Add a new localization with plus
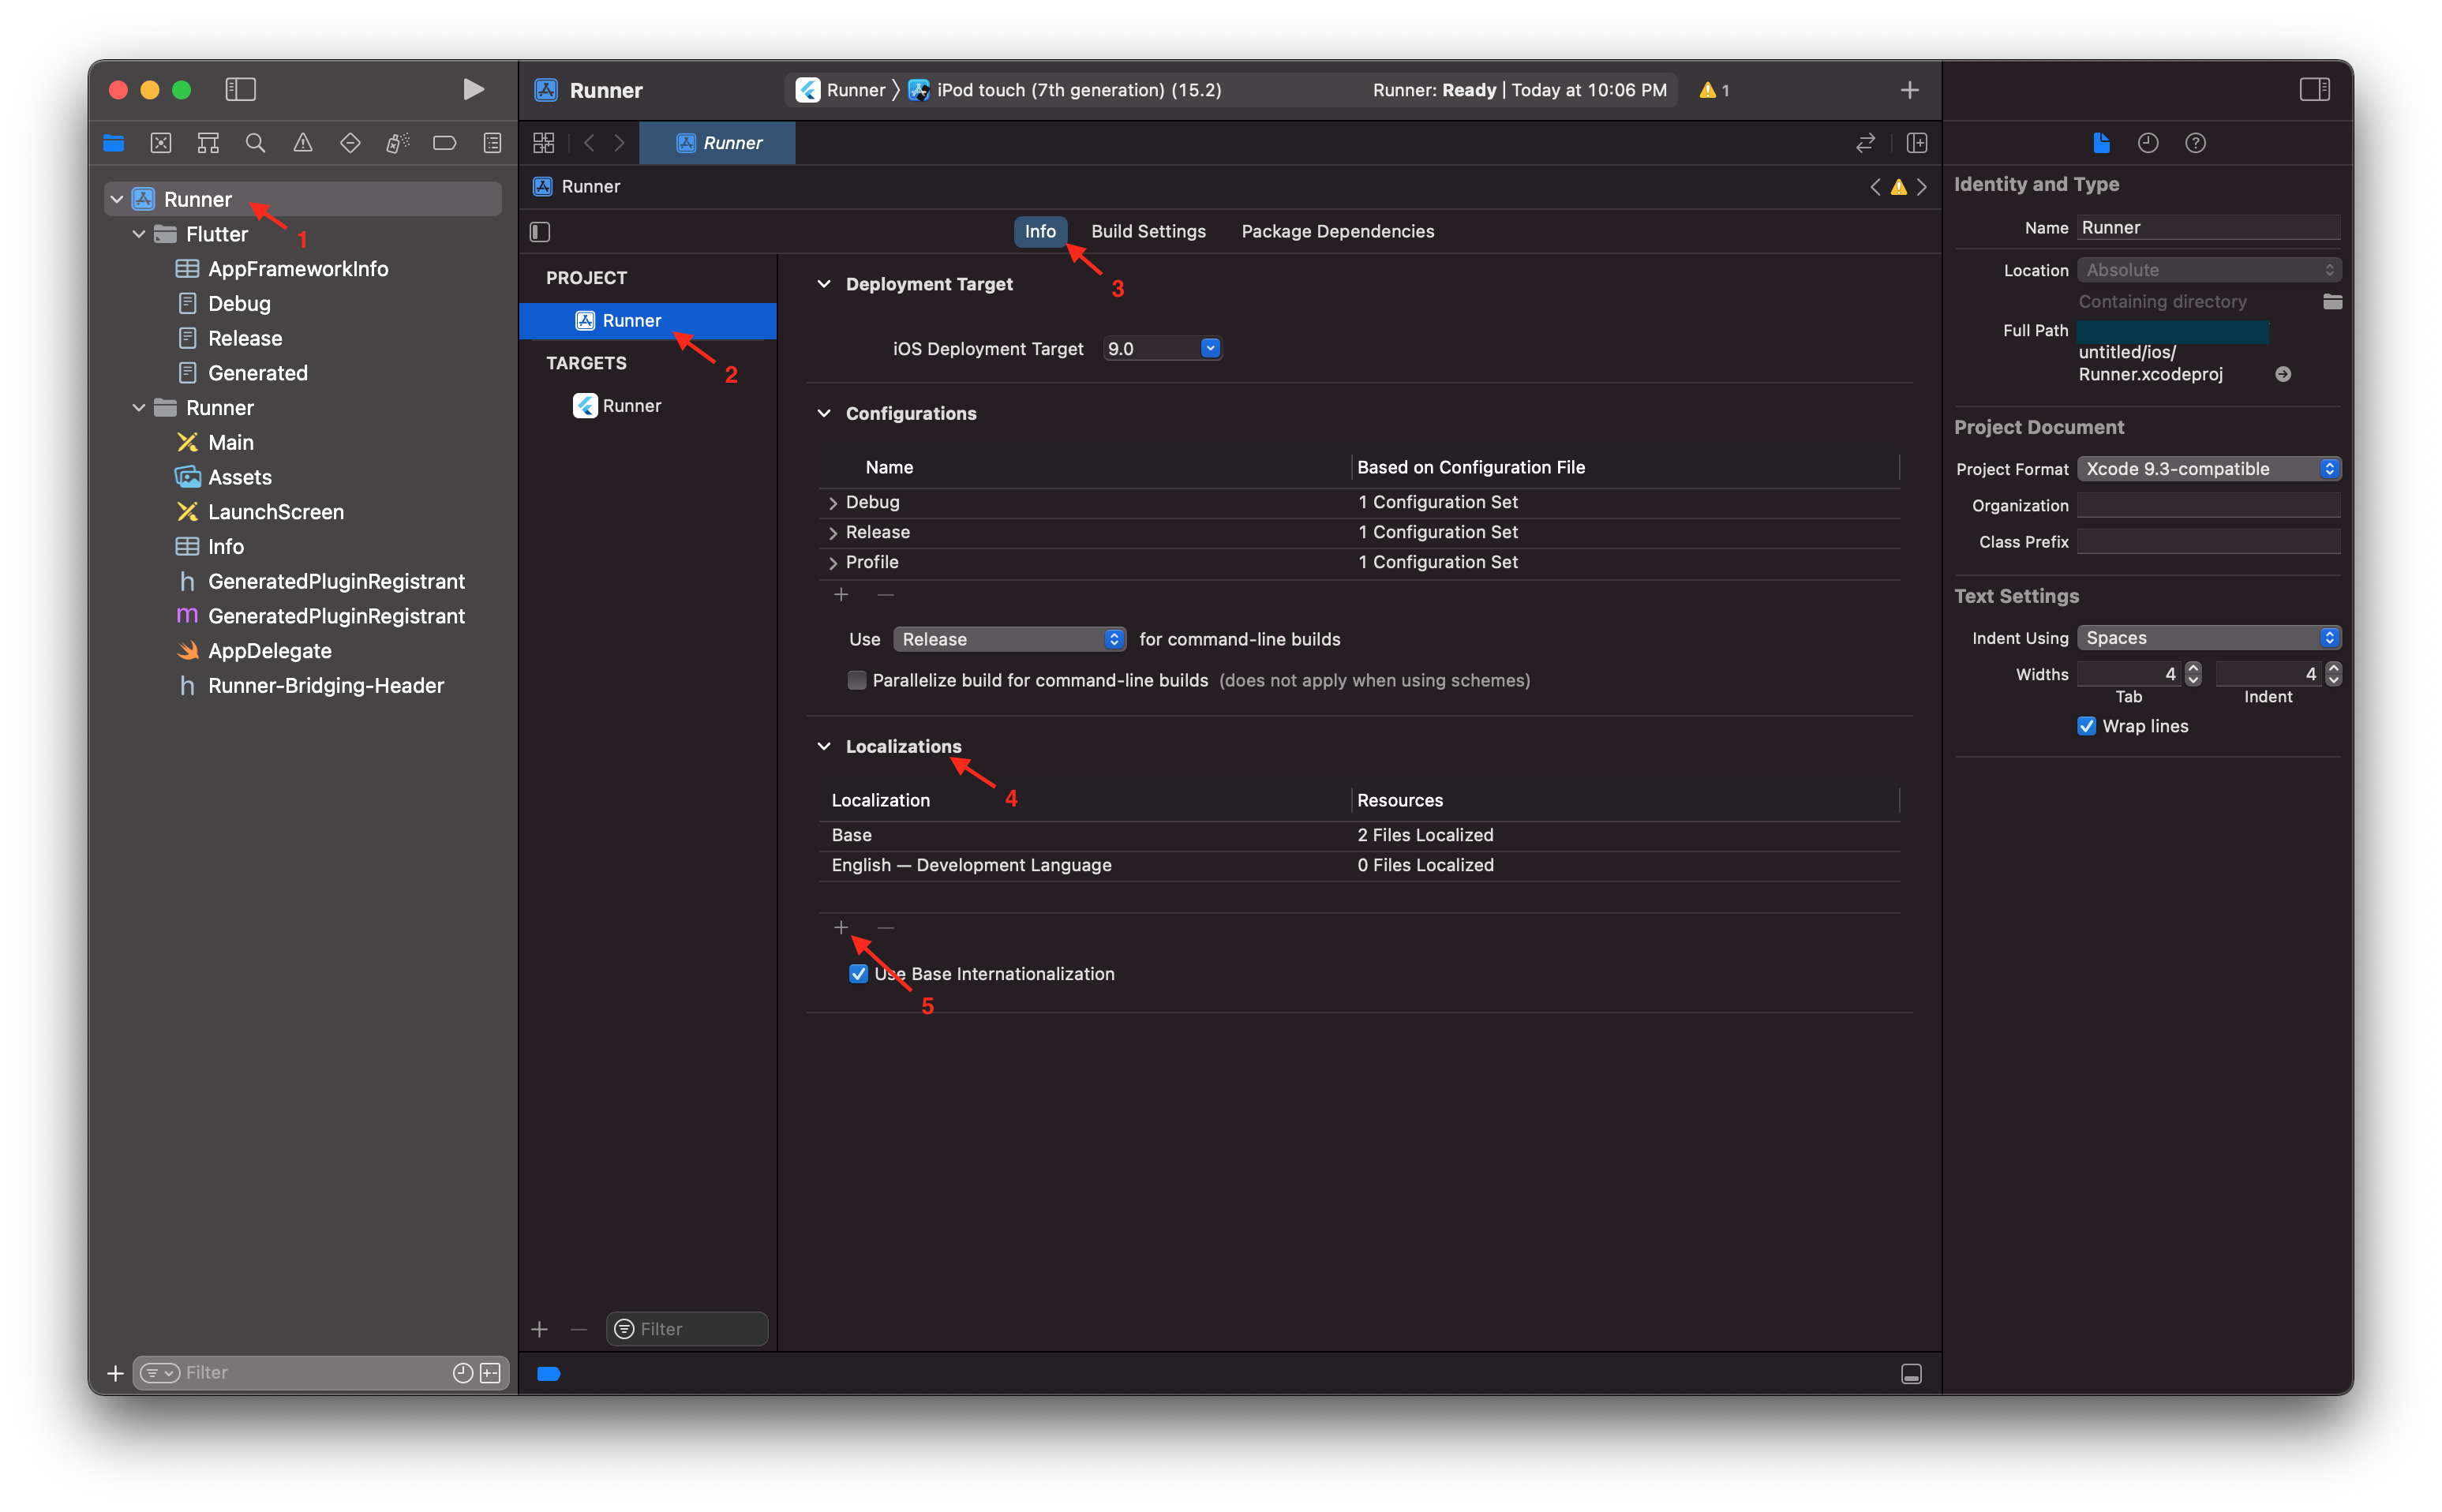Viewport: 2442px width, 1512px height. click(x=841, y=927)
